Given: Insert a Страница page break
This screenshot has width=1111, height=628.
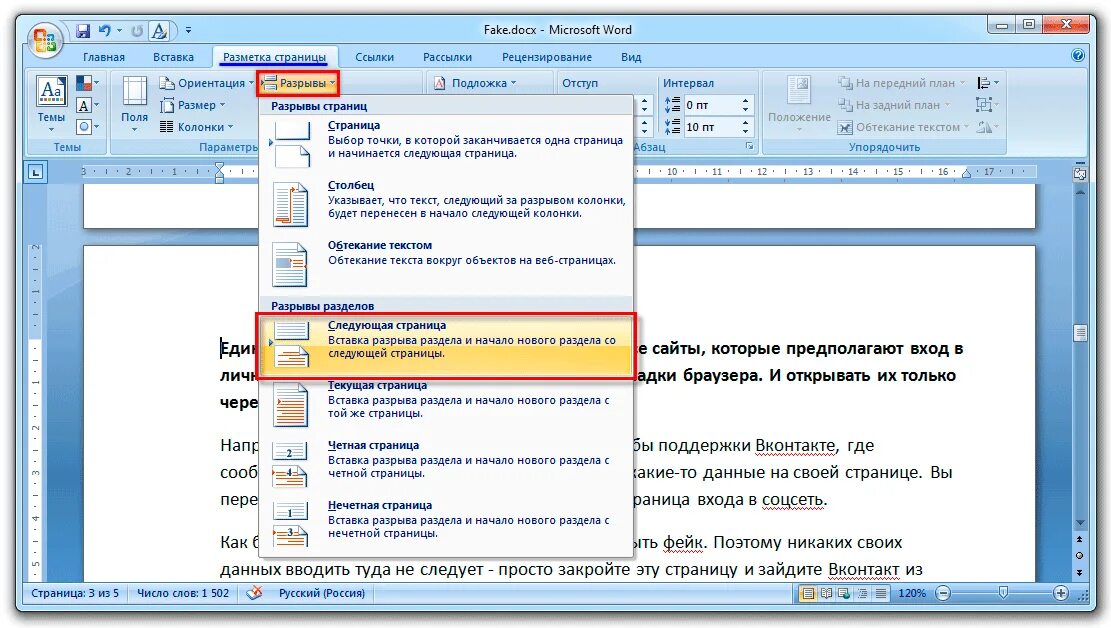Looking at the screenshot, I should (446, 145).
